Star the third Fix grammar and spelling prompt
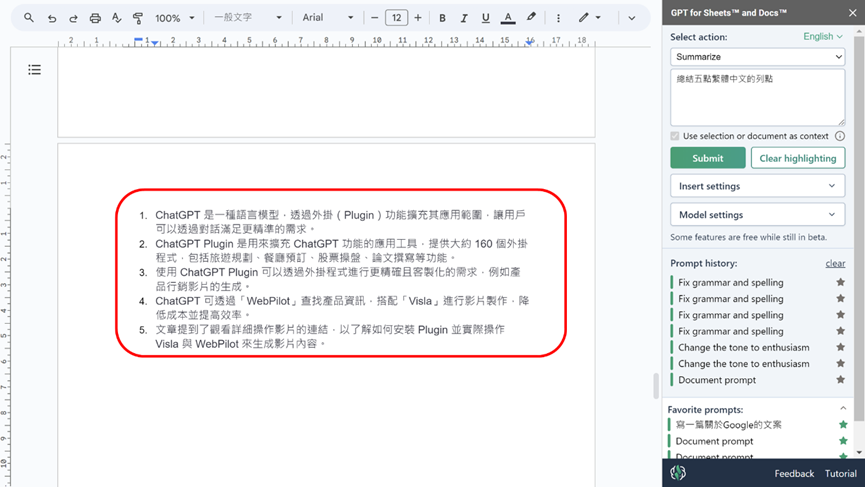The image size is (865, 487). pos(840,315)
